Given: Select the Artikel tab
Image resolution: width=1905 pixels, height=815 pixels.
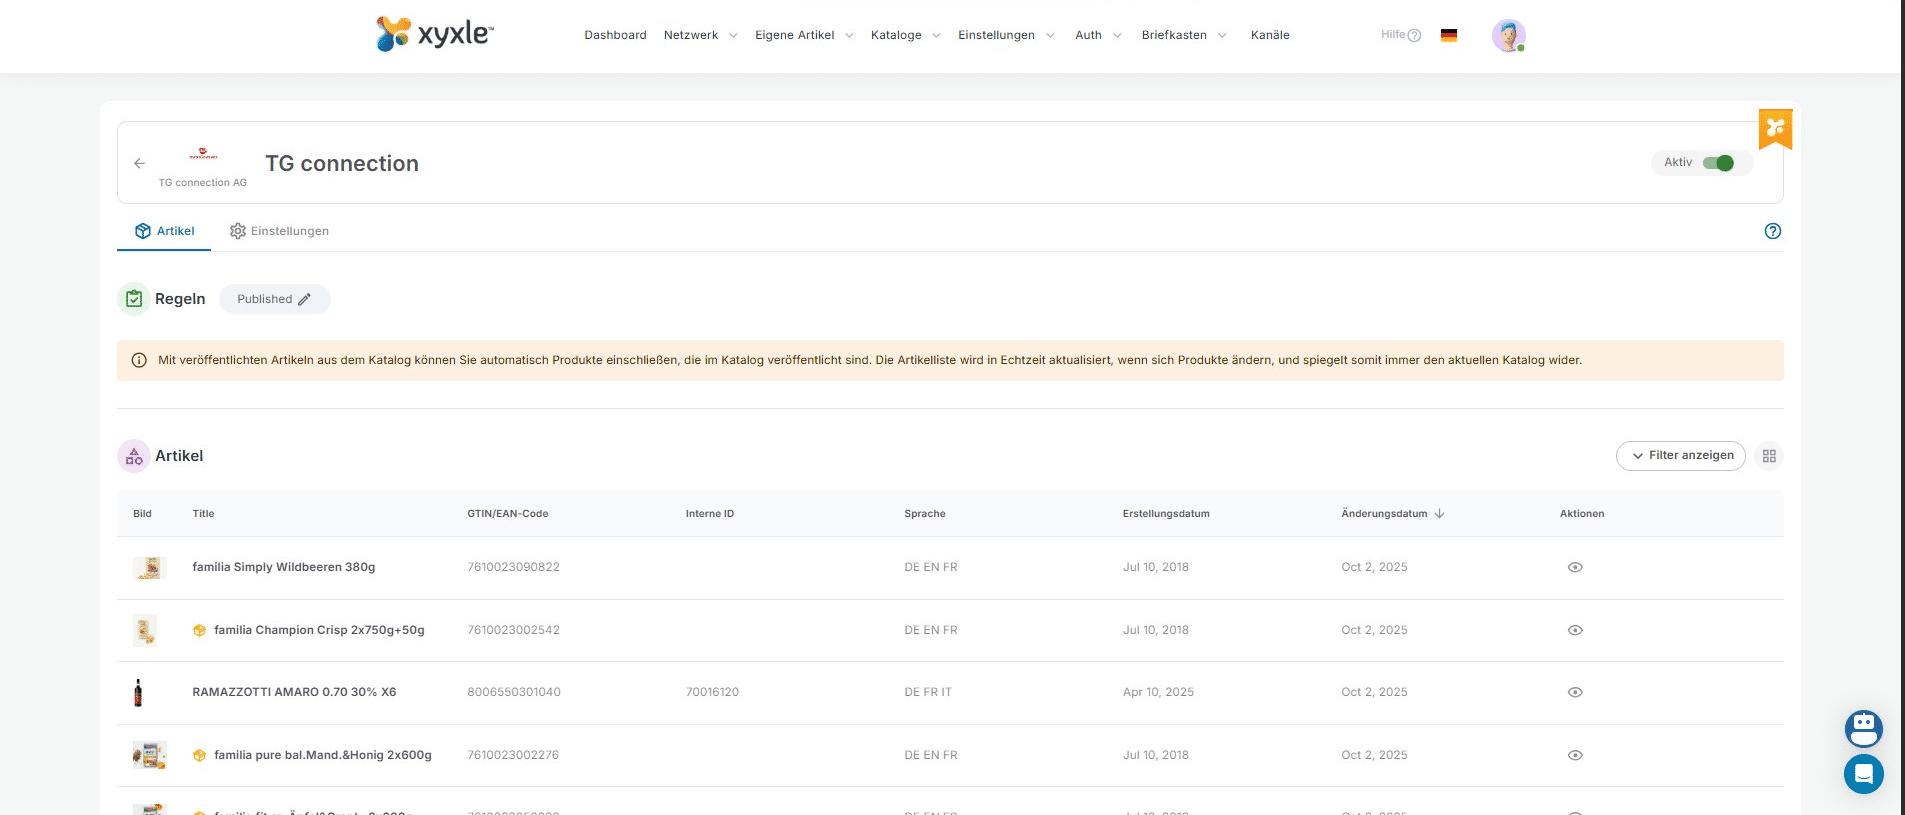Looking at the screenshot, I should [164, 231].
